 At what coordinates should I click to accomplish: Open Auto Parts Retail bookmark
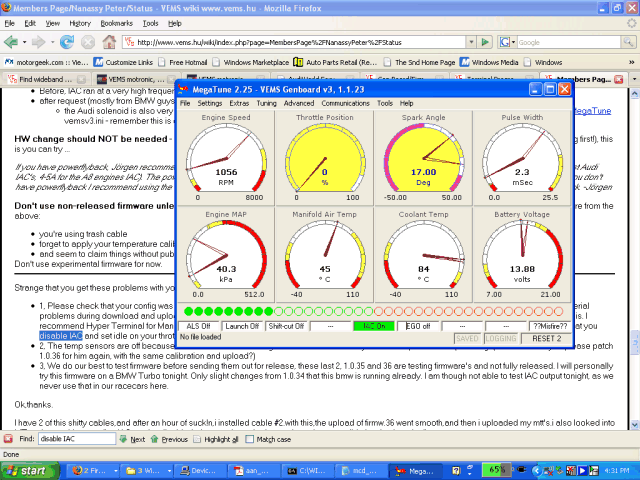(x=336, y=62)
